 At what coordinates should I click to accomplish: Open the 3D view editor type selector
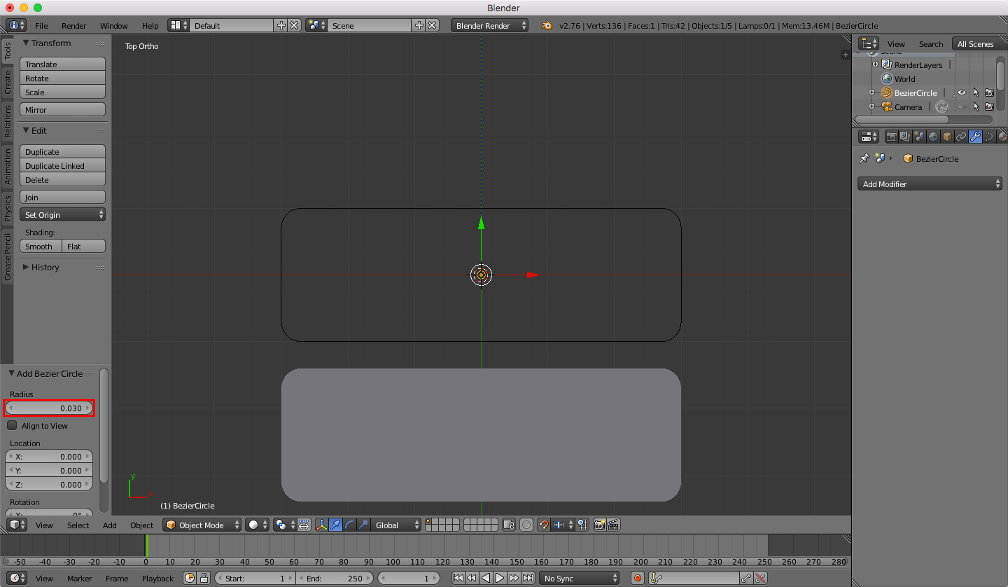click(17, 525)
